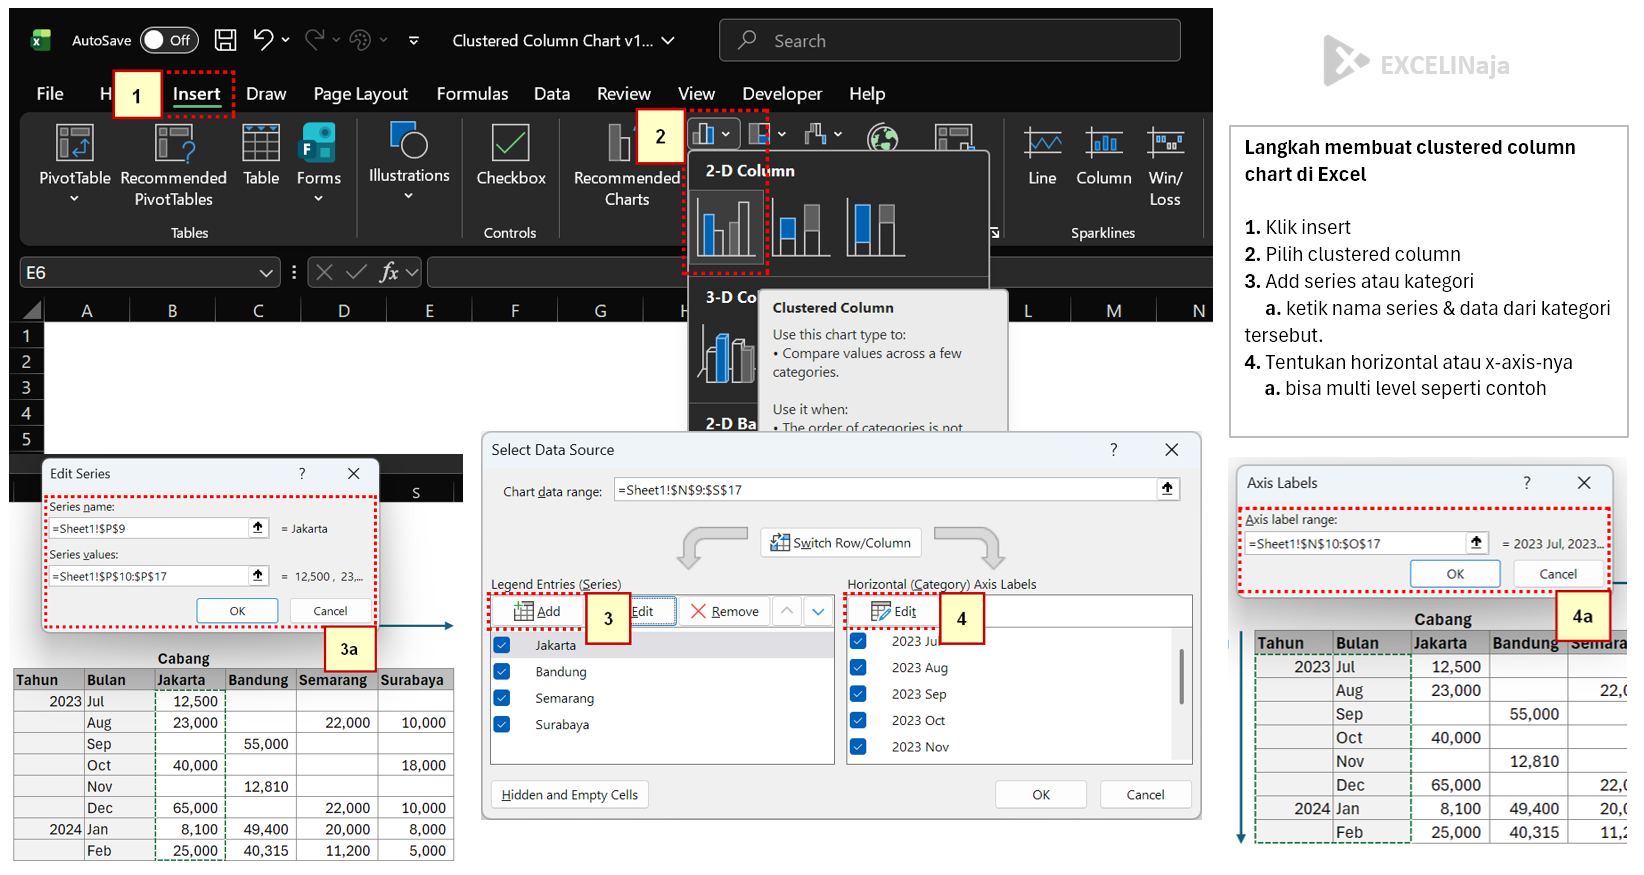Uncheck the 2023 Sep category checkbox
This screenshot has height=875, width=1644.
click(858, 693)
